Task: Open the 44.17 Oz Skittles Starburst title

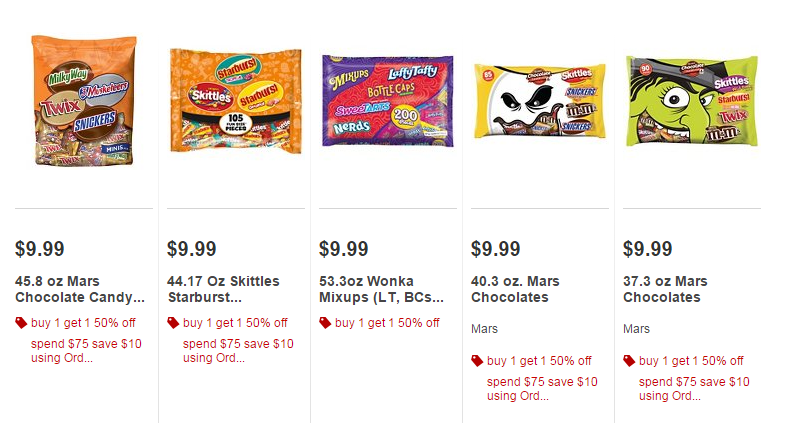Action: pos(223,289)
